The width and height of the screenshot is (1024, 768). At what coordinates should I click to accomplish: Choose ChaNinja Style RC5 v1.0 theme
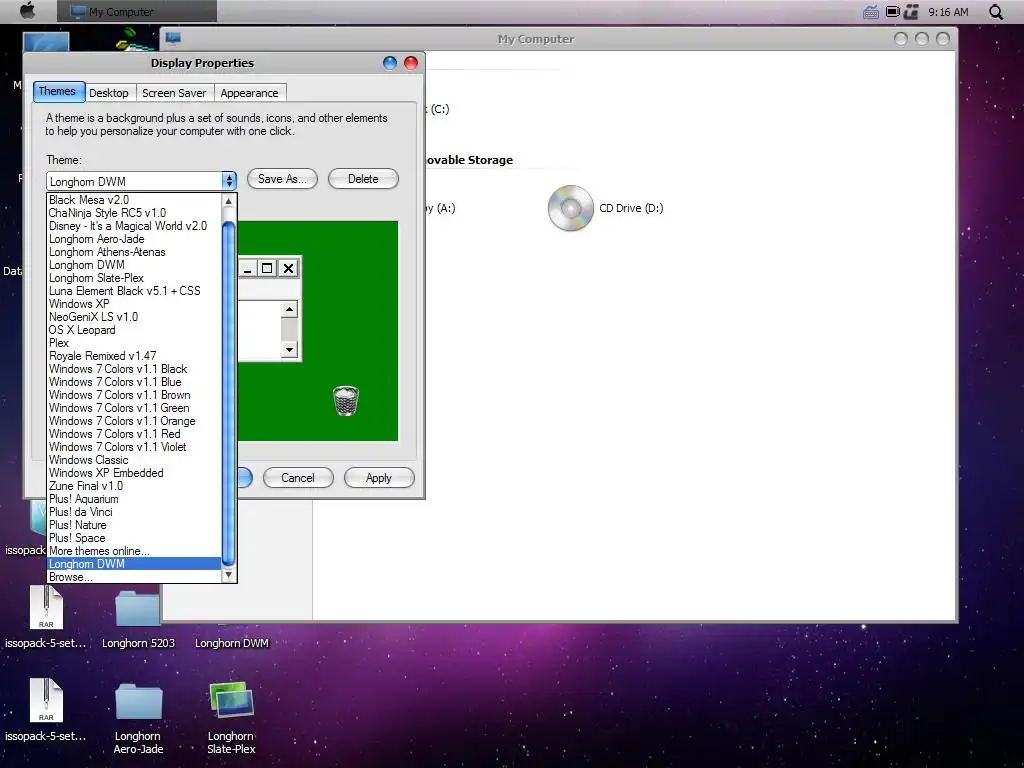pos(135,213)
